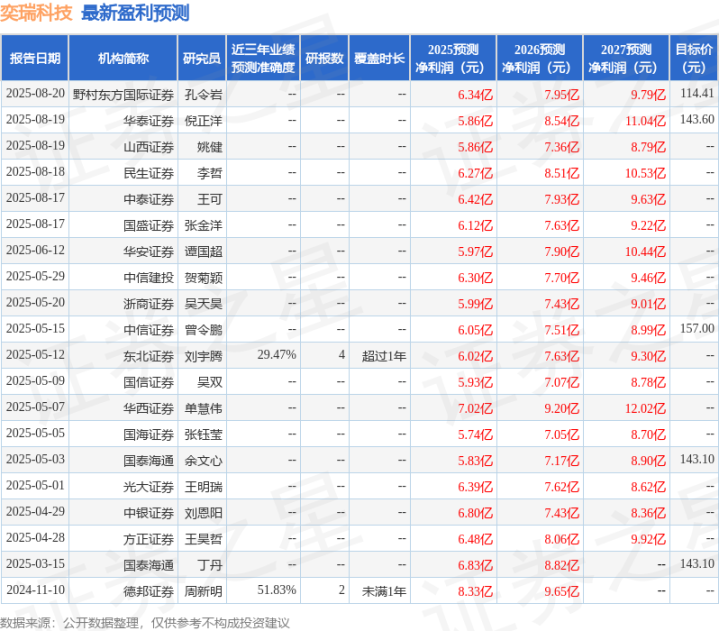Viewport: 719px width, 631px height.
Task: Click the 研报数 column header
Action: pyautogui.click(x=324, y=58)
